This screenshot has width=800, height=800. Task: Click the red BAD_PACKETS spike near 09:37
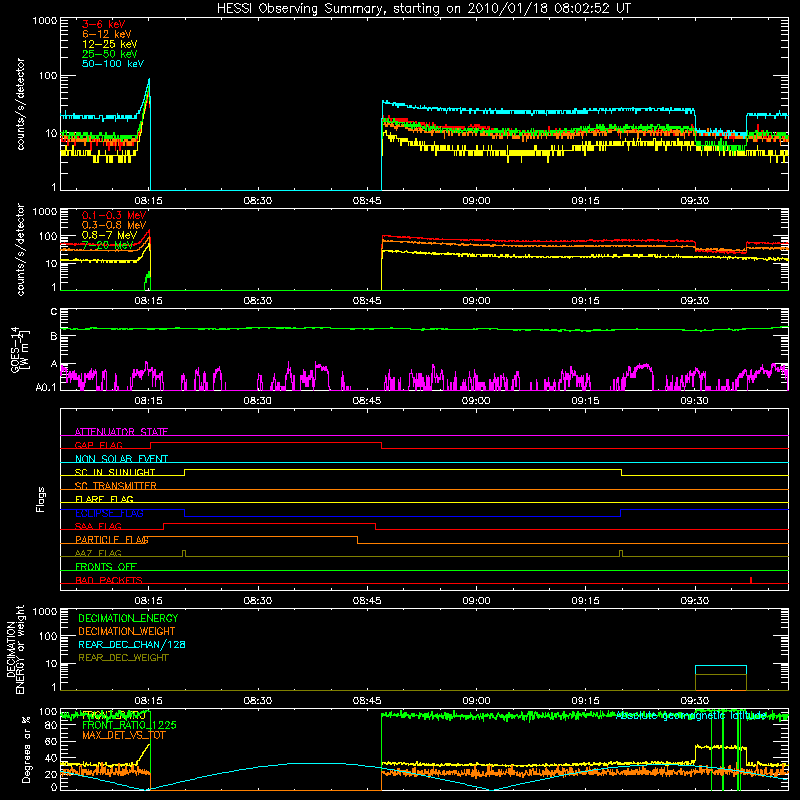tap(751, 580)
